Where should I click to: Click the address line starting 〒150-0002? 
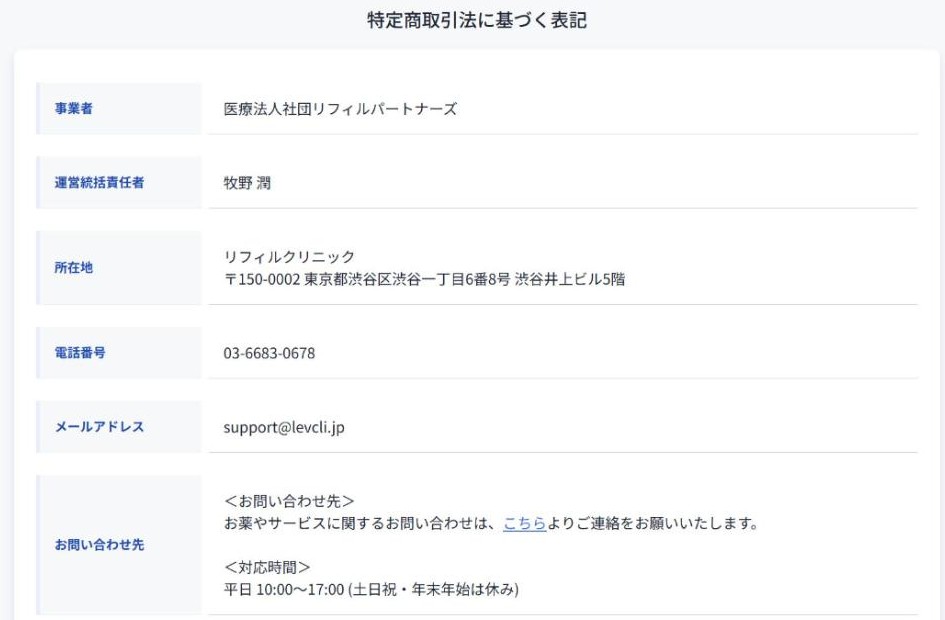[x=424, y=279]
